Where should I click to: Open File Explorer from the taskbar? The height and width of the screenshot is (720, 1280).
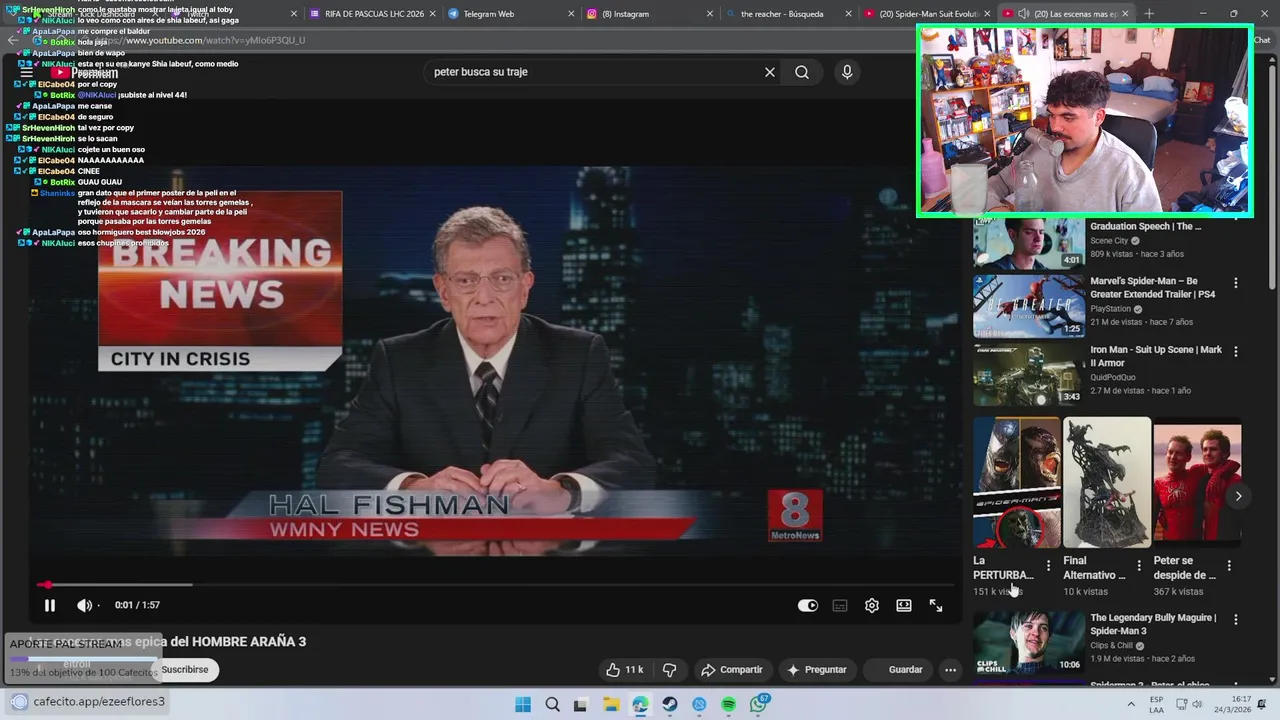click(x=611, y=705)
